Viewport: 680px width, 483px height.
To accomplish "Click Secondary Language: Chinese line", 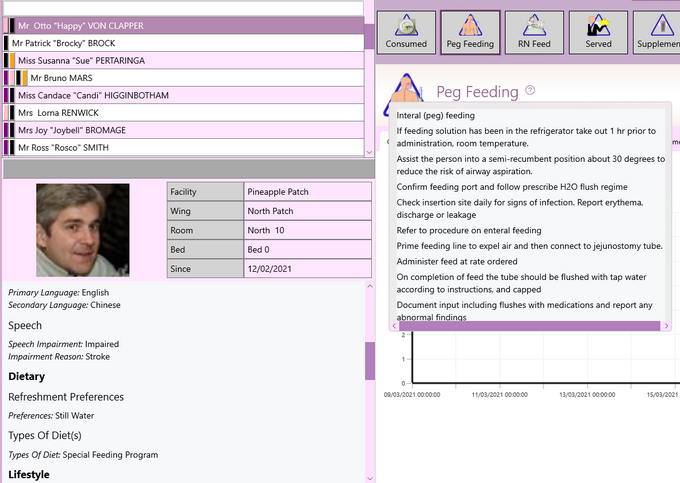I will (x=64, y=305).
